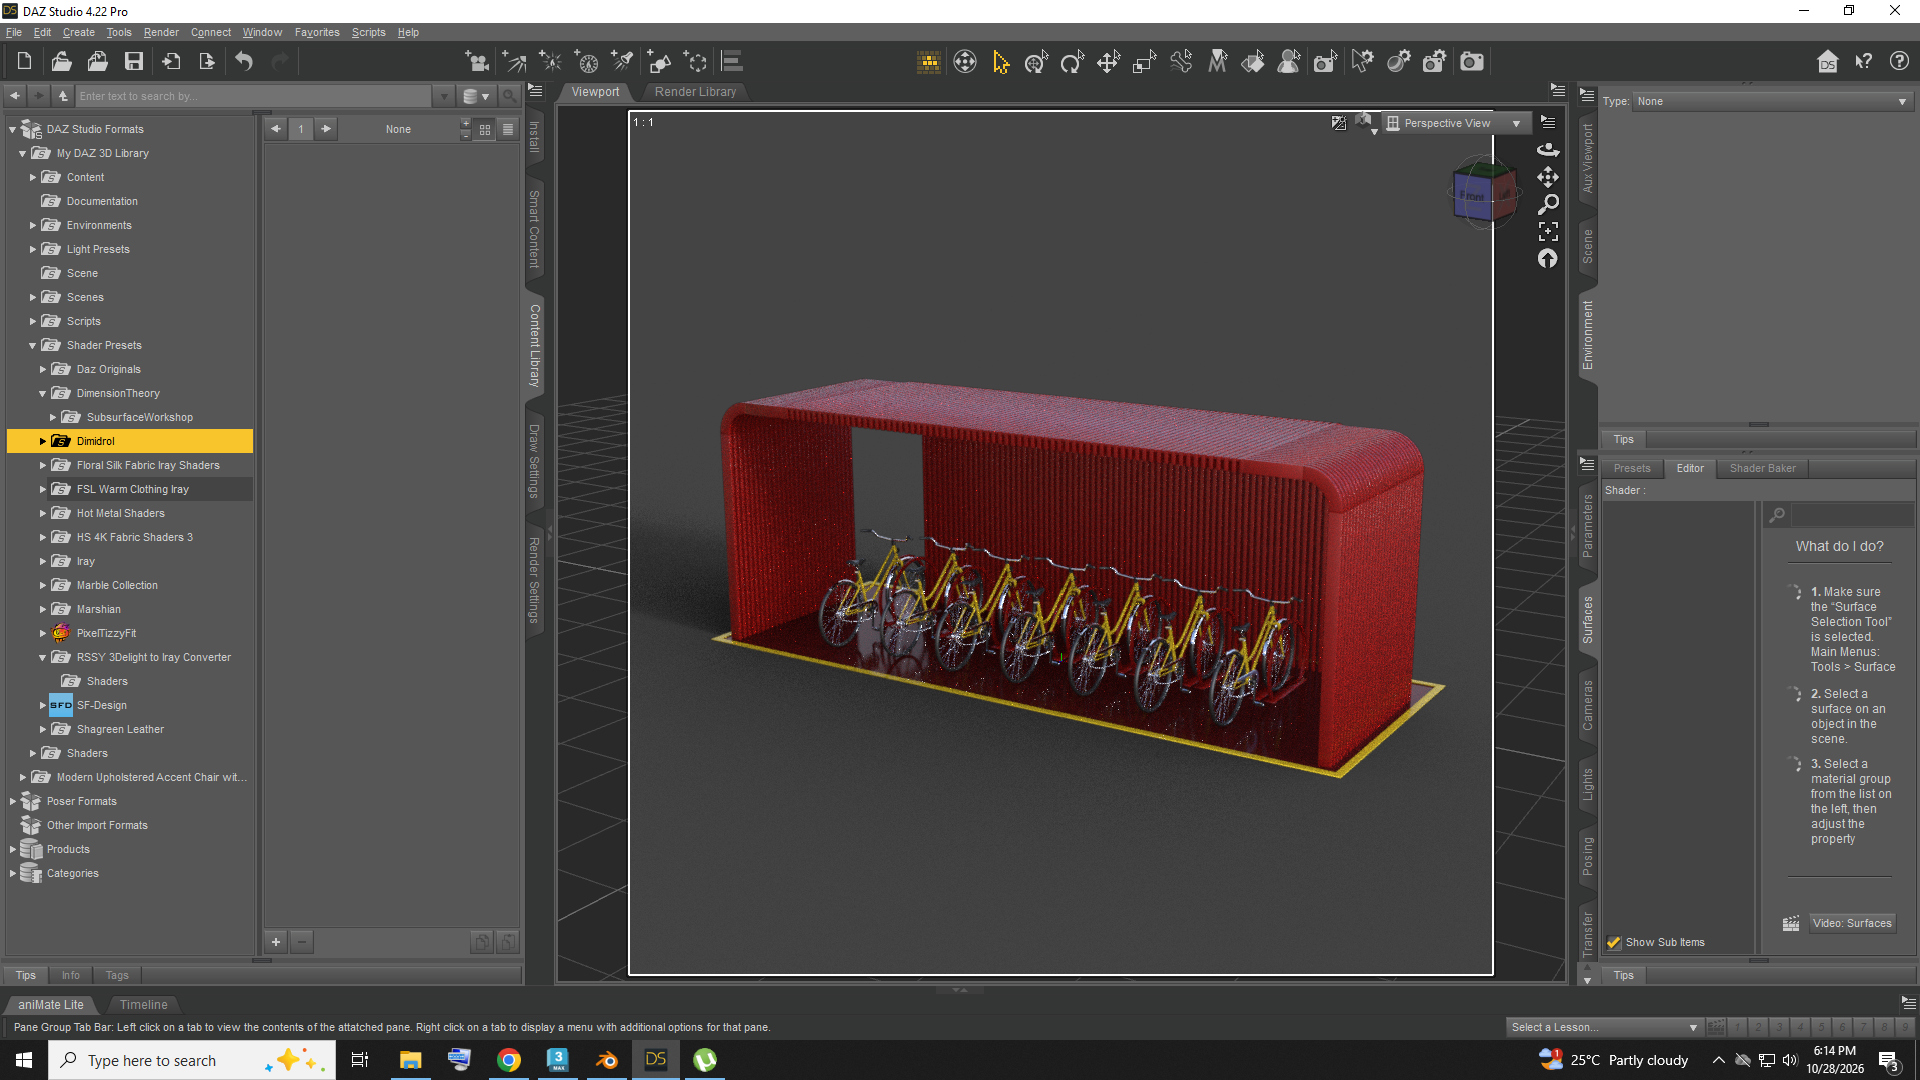Click the Open file folder icon
The width and height of the screenshot is (1920, 1080).
61,62
